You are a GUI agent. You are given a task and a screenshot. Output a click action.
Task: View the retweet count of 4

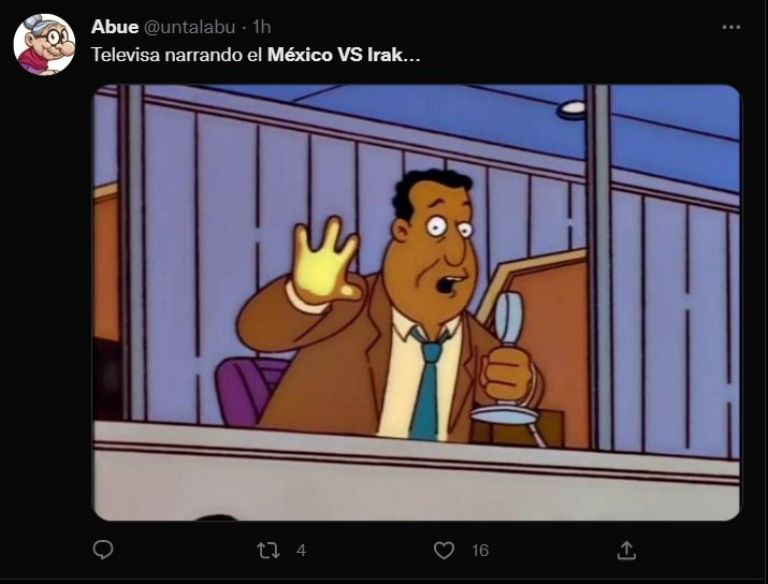point(301,551)
